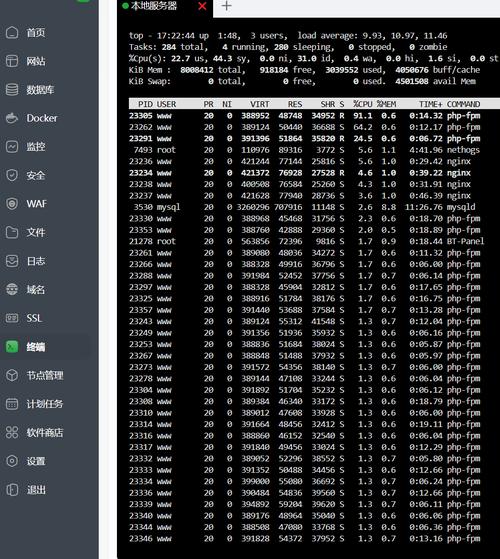This screenshot has height=559, width=500.
Task: Click the 域名 globe icon
Action: (x=12, y=289)
